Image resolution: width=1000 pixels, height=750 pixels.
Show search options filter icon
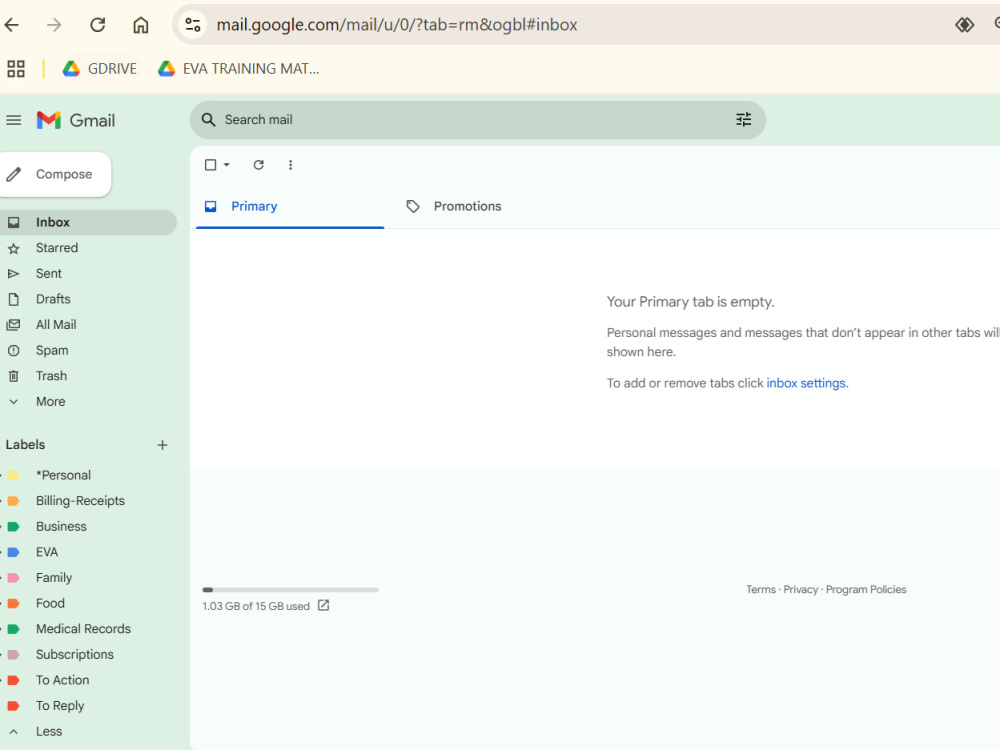[744, 120]
